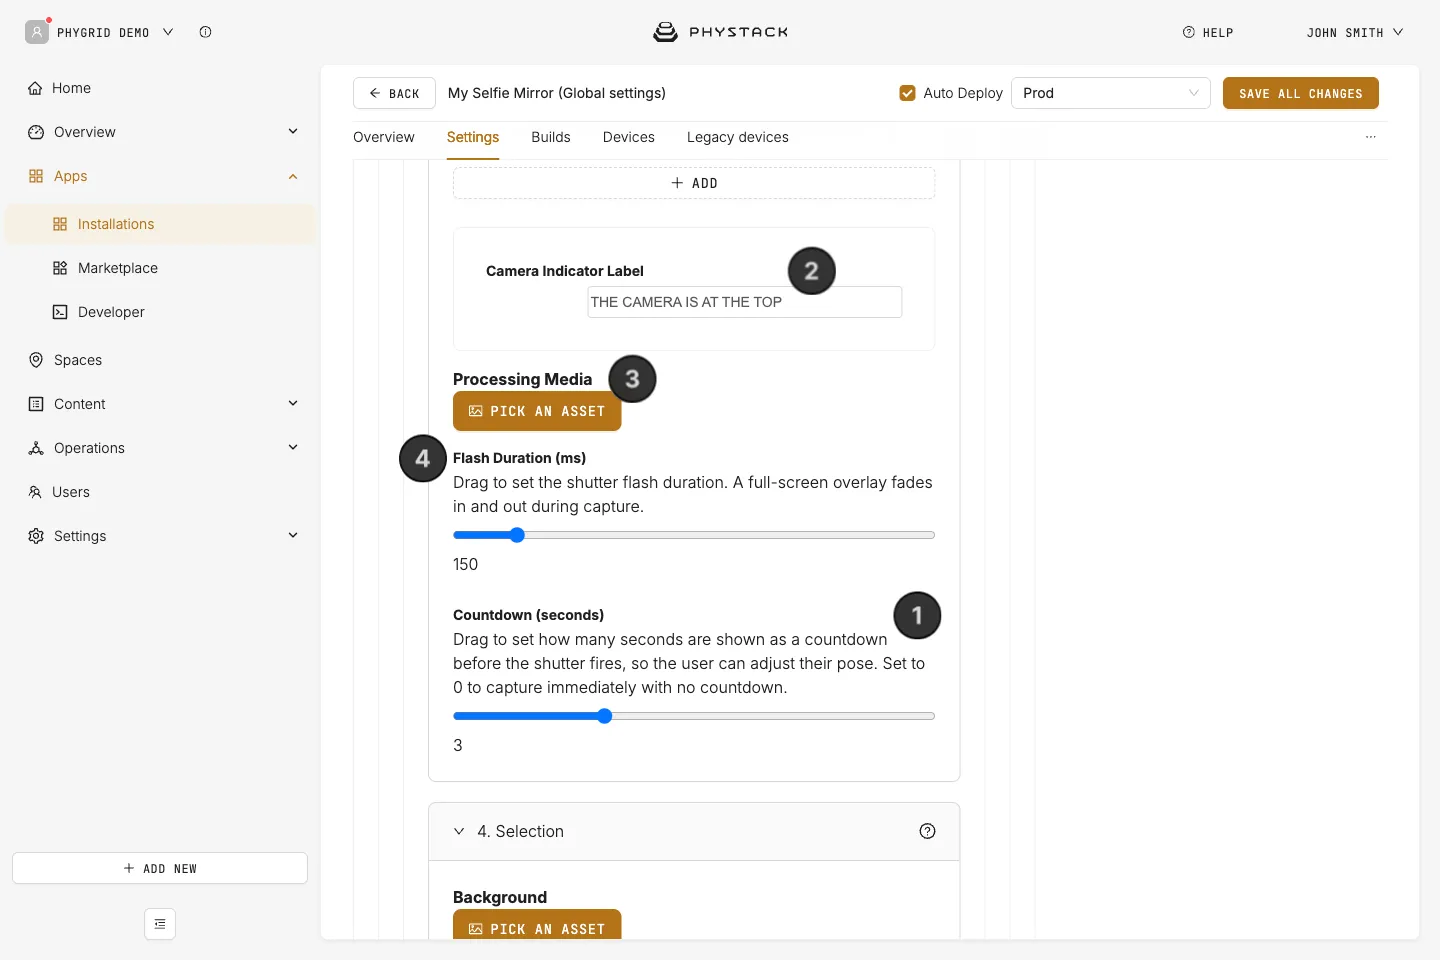This screenshot has width=1440, height=960.
Task: Click the Flash Duration slider handle
Action: click(517, 535)
